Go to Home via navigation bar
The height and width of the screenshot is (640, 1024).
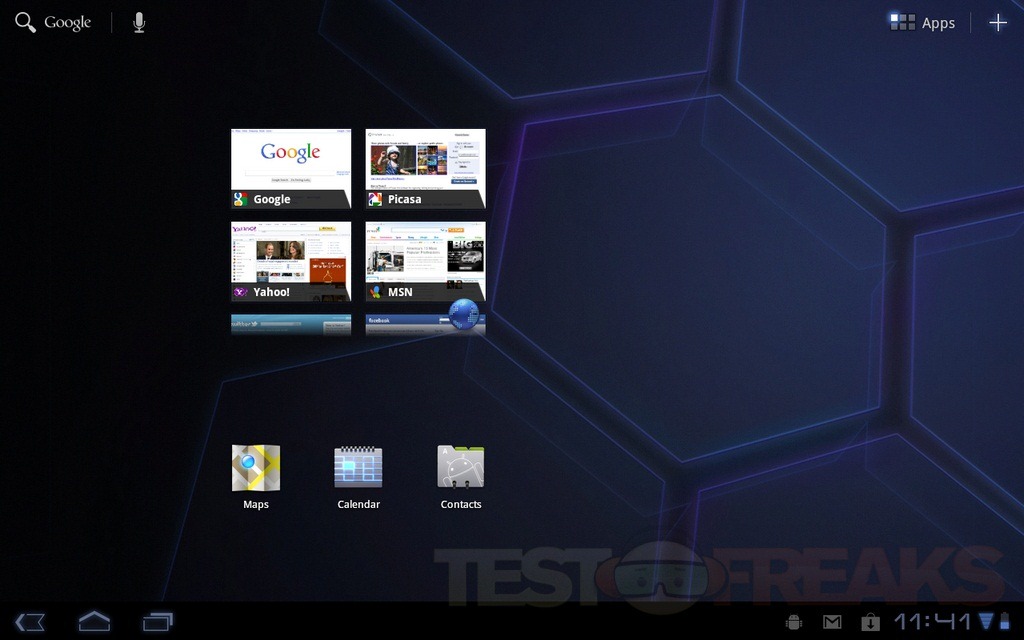tap(94, 621)
